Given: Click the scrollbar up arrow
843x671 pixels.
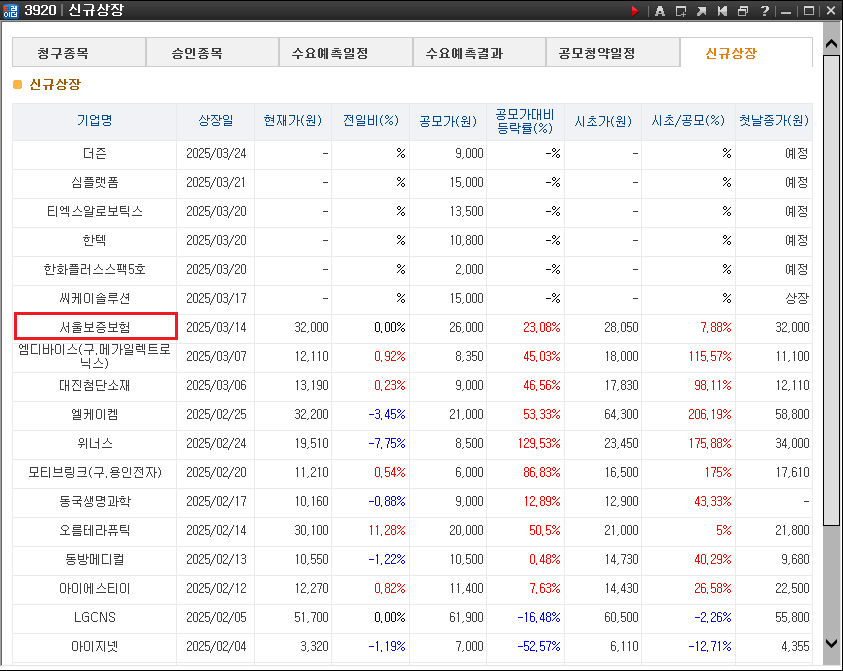Looking at the screenshot, I should [831, 44].
